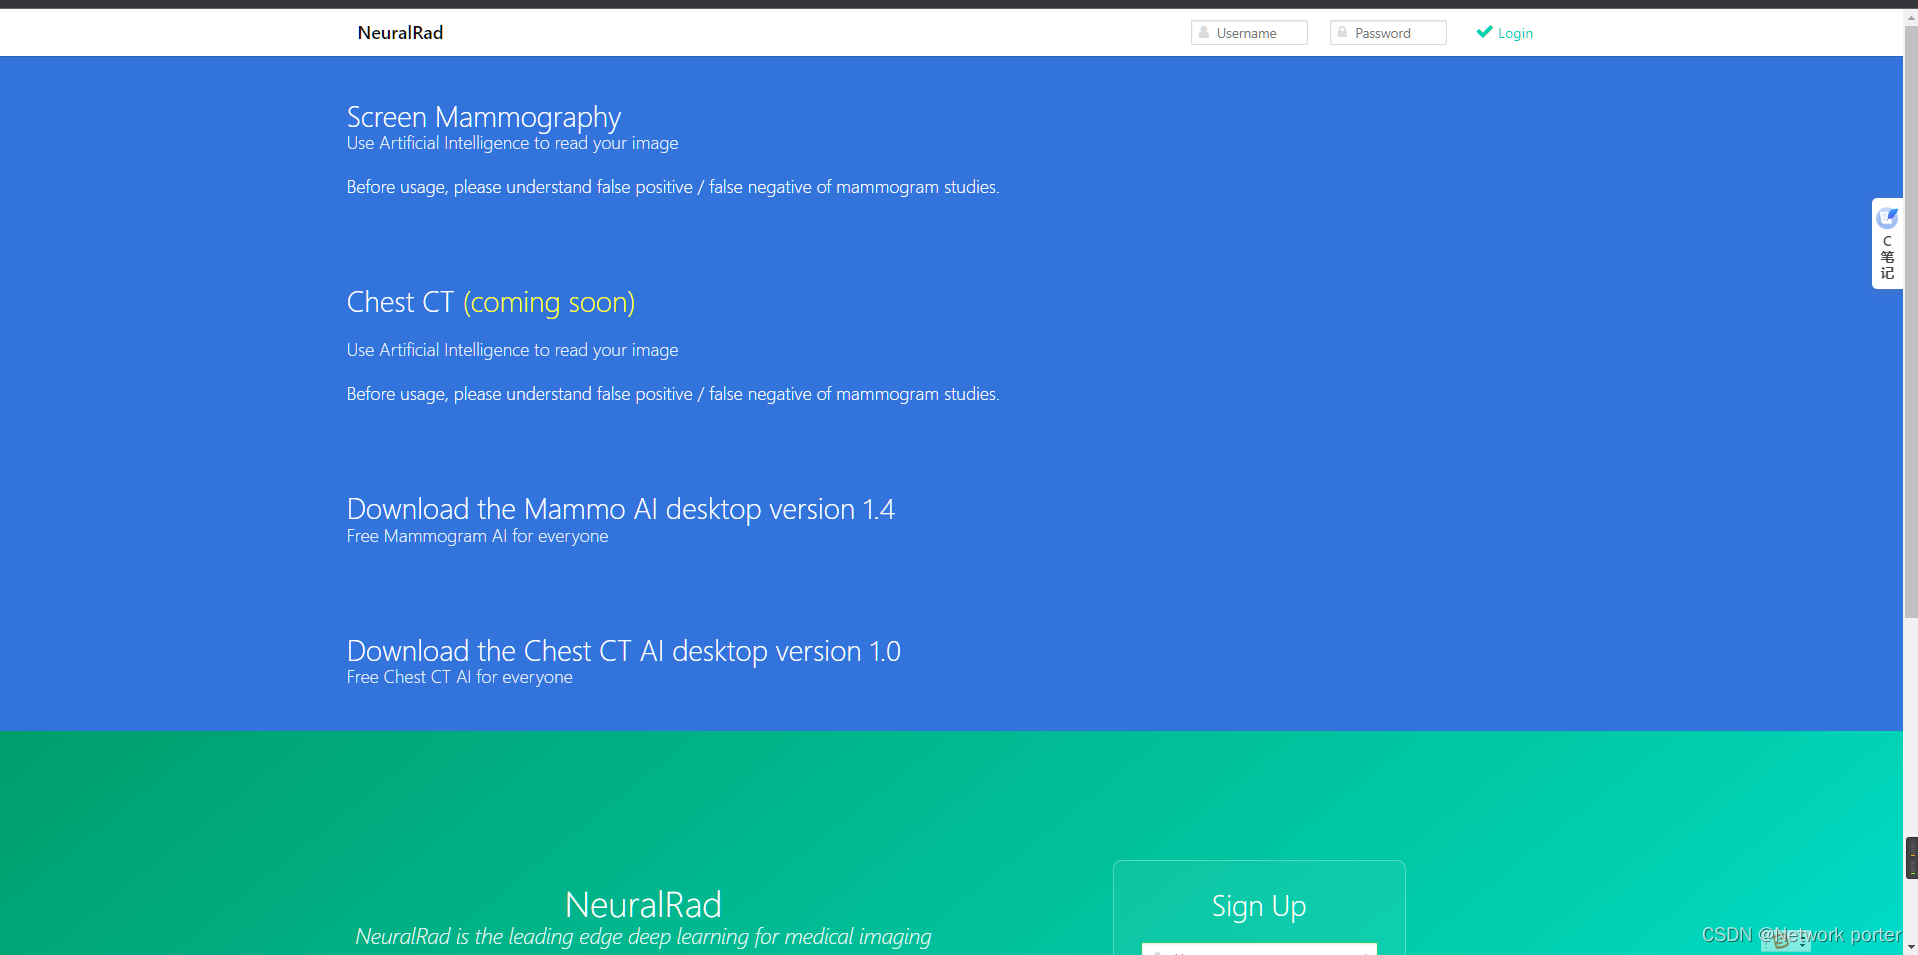1918x955 pixels.
Task: Download the Mammo AI desktop version 1.4
Action: [x=620, y=509]
